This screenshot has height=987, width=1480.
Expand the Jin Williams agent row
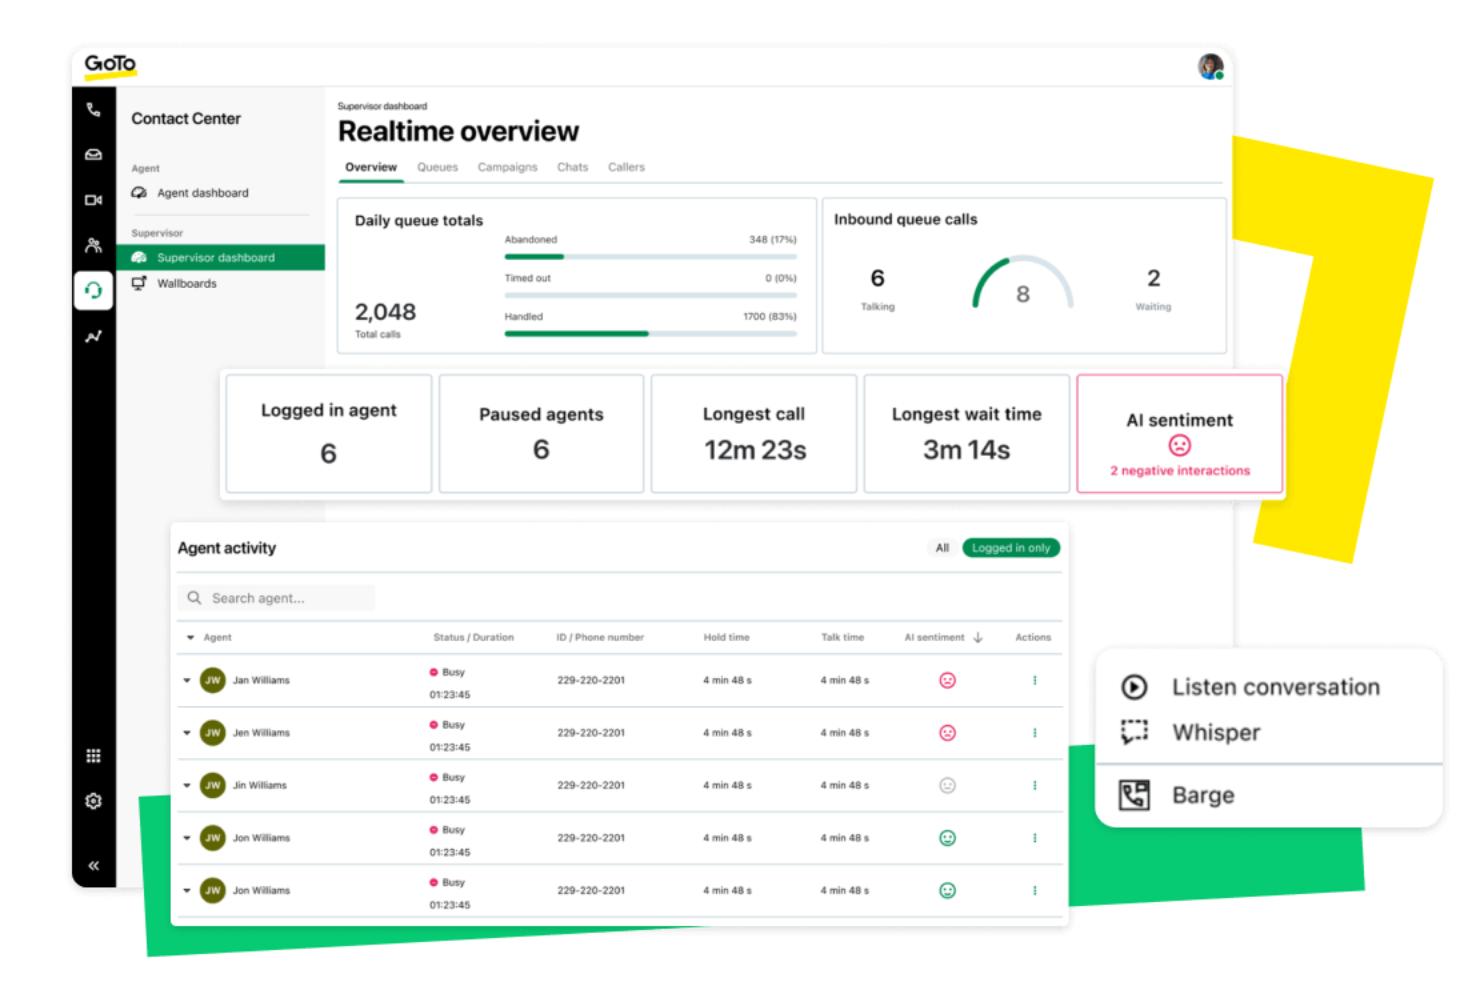187,785
